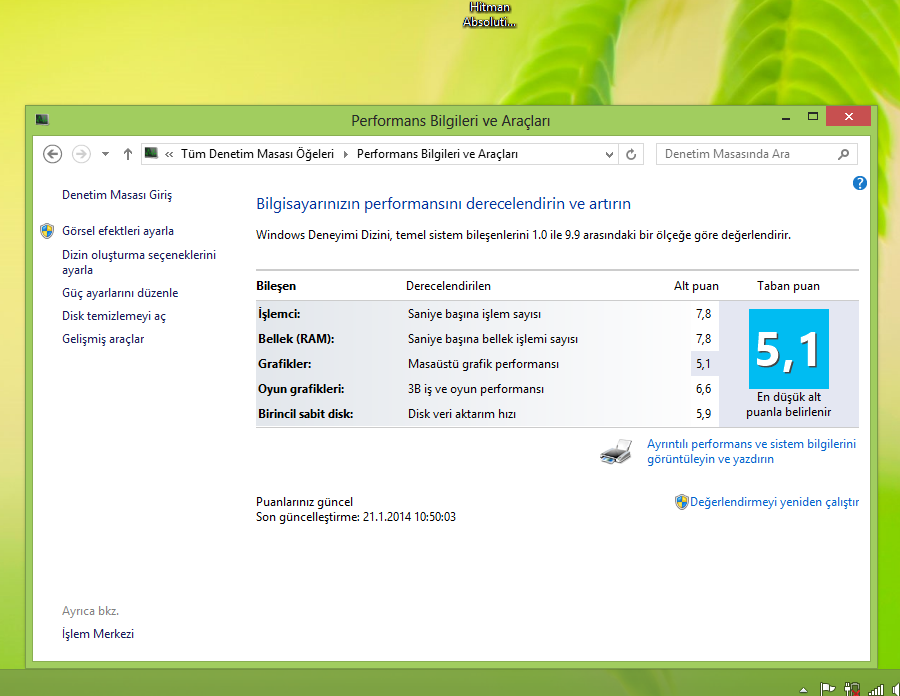Click the shield icon beside Değerlendirmeyi yeniden çalıştır

[681, 502]
